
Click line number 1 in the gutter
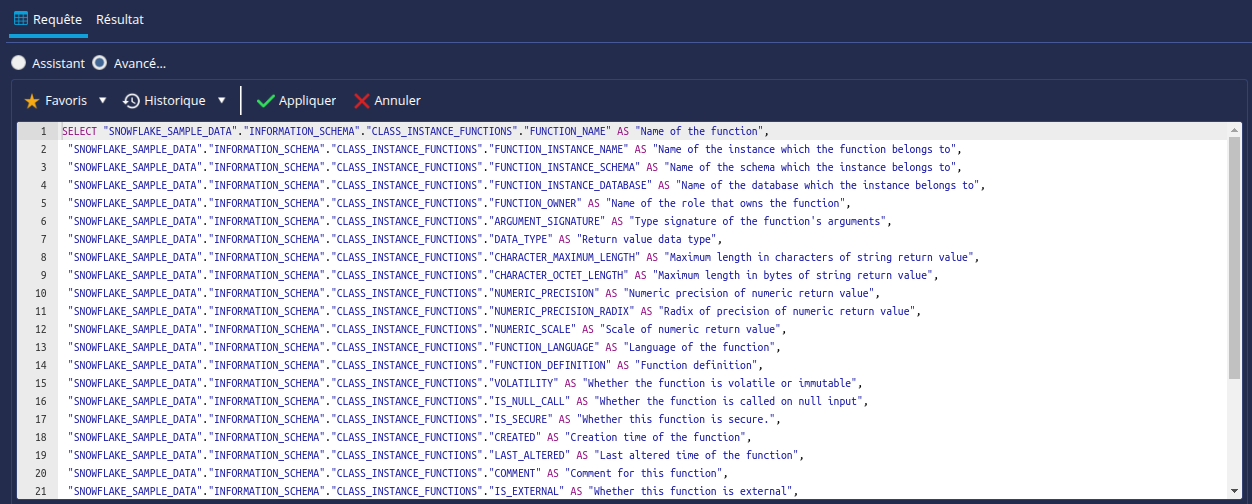coord(42,132)
